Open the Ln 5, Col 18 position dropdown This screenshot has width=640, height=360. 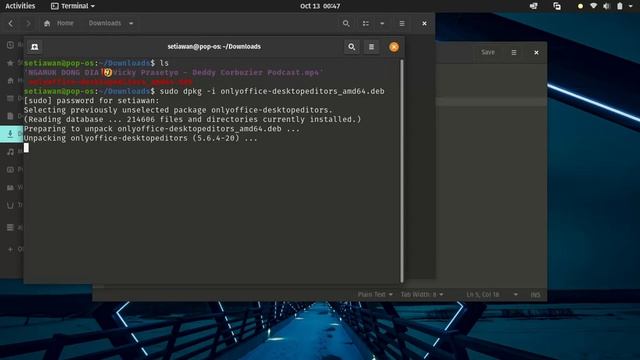[x=492, y=294]
